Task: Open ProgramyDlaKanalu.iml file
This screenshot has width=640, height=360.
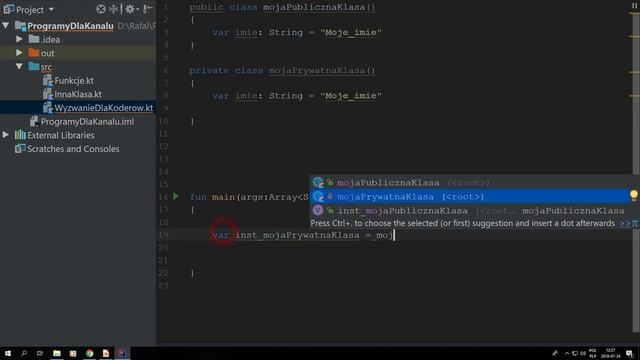Action: 87,122
